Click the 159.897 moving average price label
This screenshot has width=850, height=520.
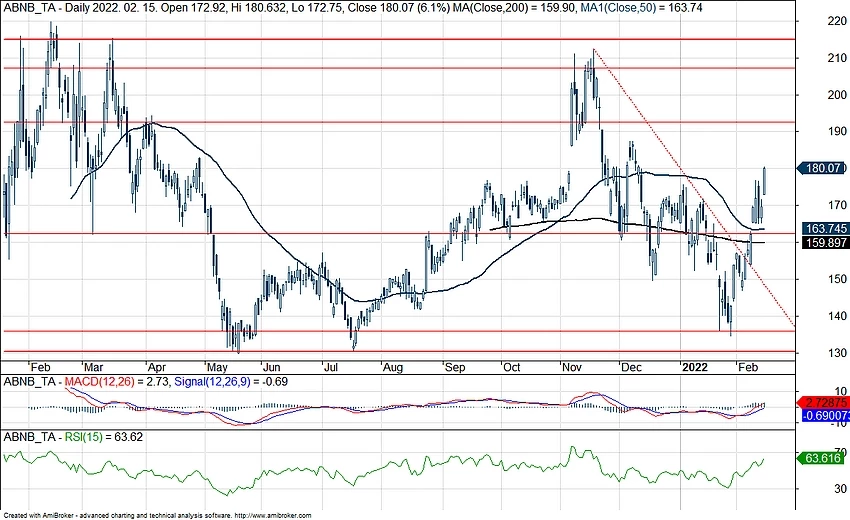(x=825, y=243)
